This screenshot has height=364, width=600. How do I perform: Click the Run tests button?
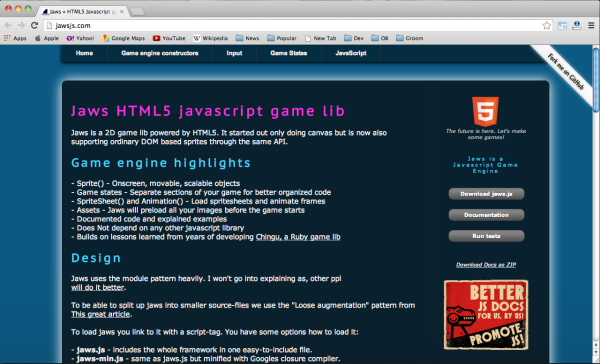tap(486, 236)
